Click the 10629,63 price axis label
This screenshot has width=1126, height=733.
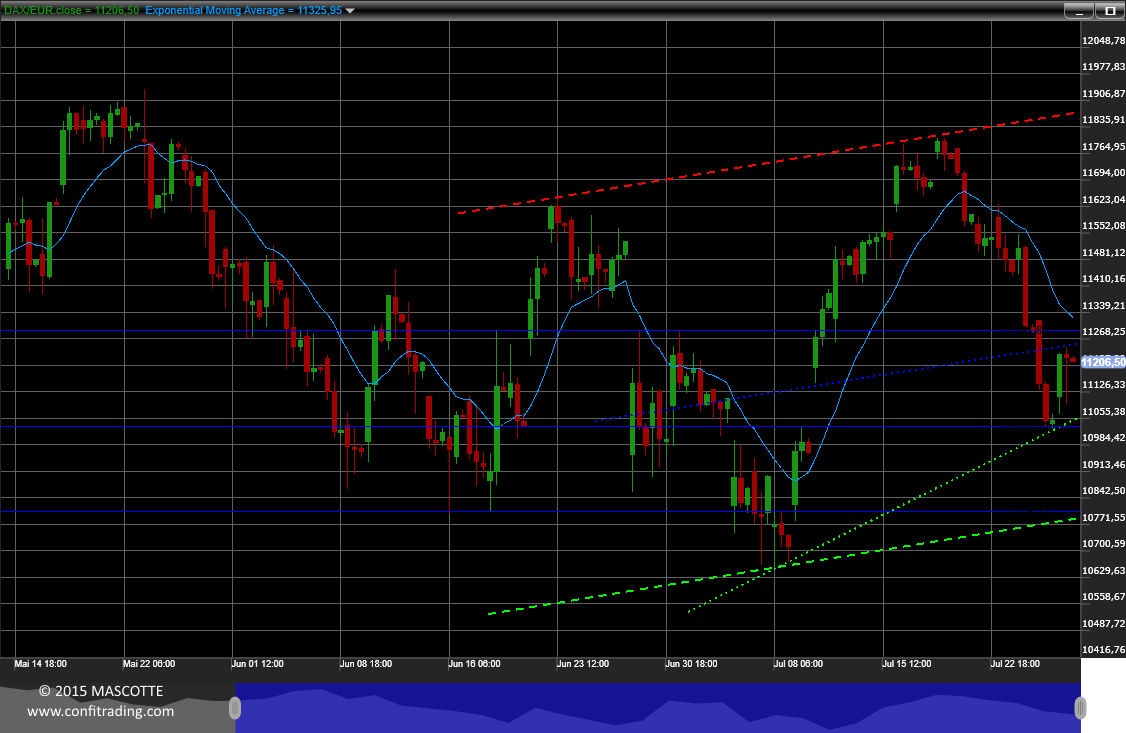click(x=1103, y=571)
